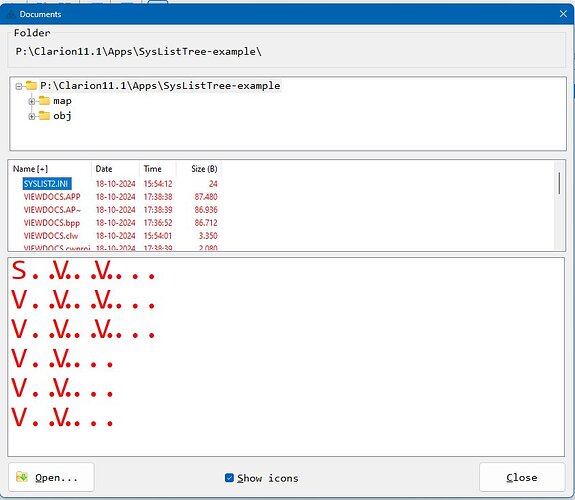Image resolution: width=575 pixels, height=500 pixels.
Task: Select the VIEWDOCS.AP~ file
Action: 52,210
